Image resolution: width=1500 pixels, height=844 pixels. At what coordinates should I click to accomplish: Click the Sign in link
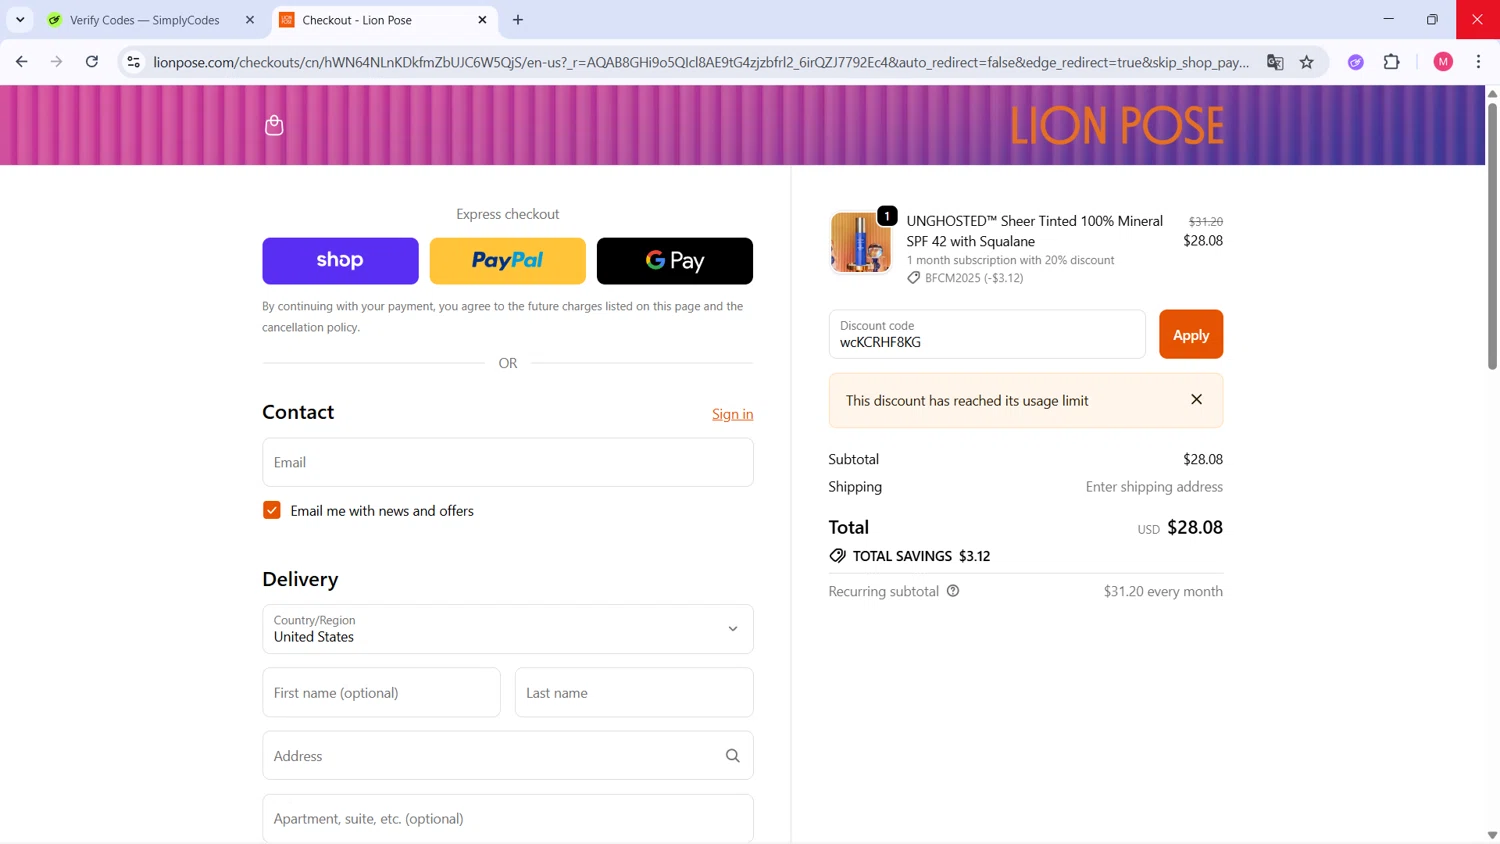(733, 414)
